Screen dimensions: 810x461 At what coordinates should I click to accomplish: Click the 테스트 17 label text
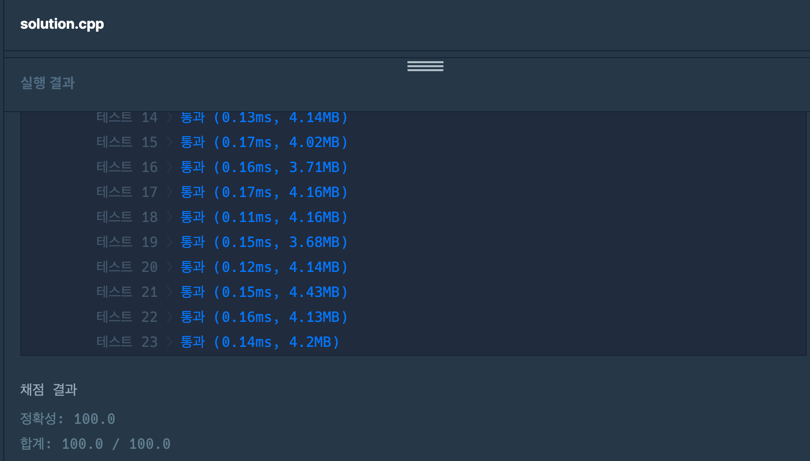click(127, 193)
